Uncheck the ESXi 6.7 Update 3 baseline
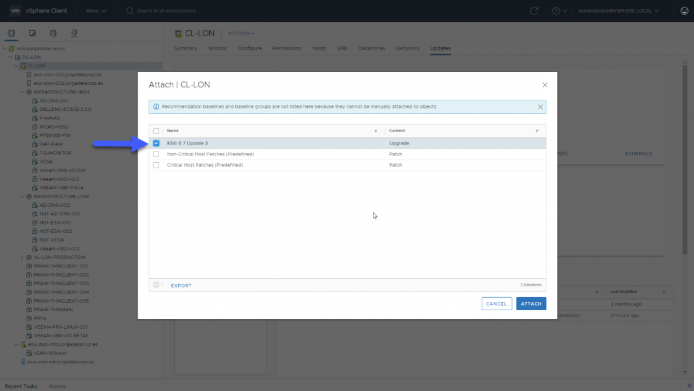 [156, 143]
